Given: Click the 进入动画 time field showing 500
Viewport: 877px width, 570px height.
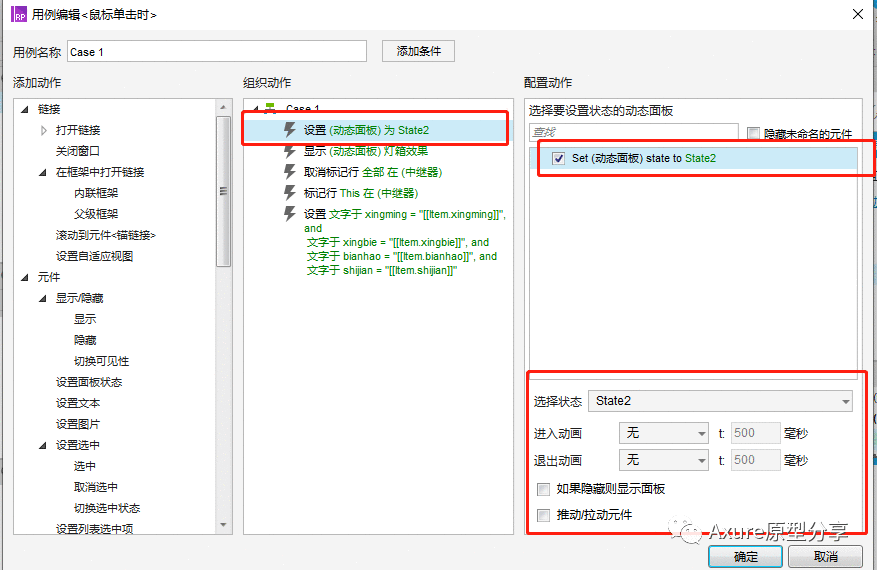Looking at the screenshot, I should tap(755, 433).
